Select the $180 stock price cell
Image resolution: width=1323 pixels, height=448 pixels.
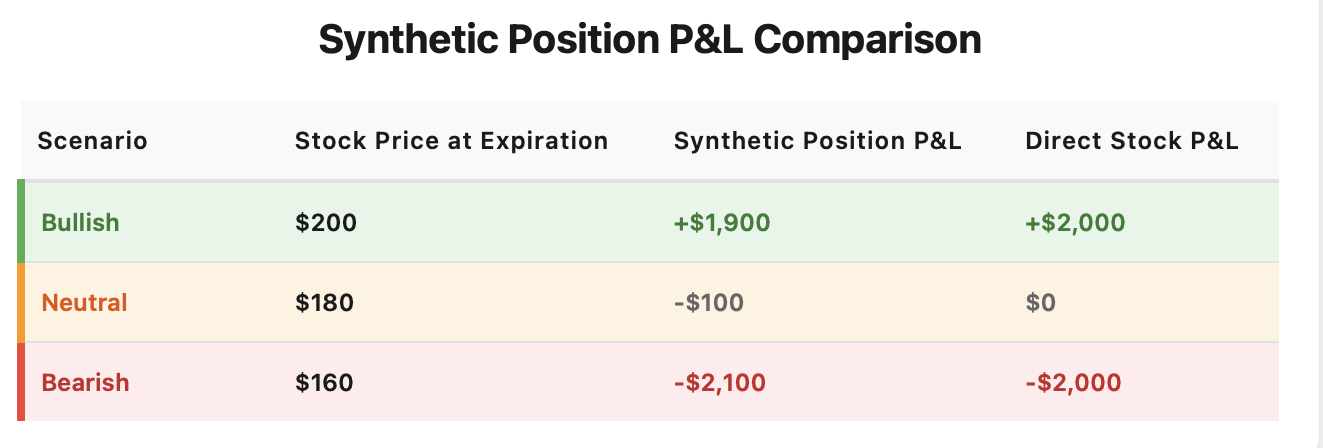[x=324, y=302]
